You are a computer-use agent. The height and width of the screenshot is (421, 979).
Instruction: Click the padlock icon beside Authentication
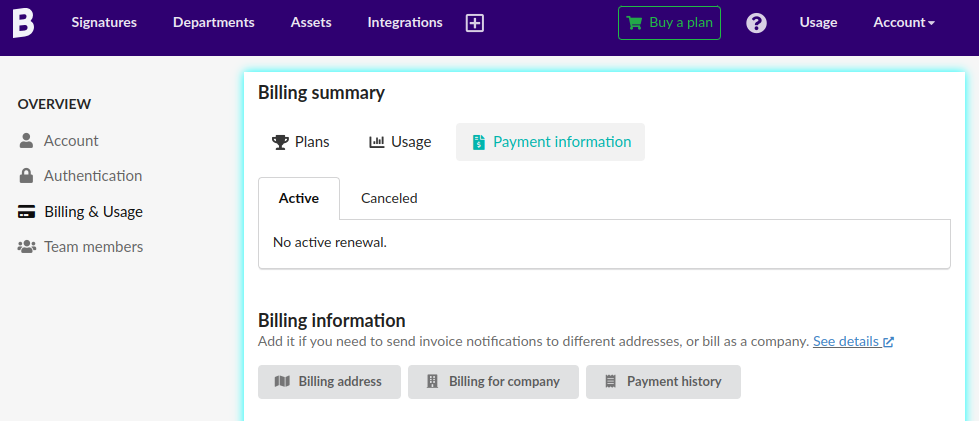27,176
